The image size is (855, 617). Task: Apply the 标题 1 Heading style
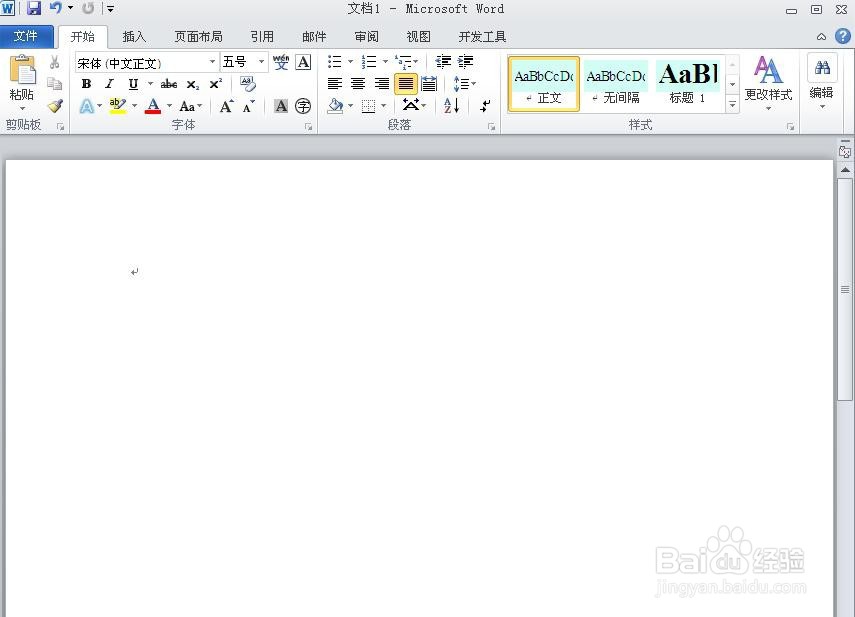click(x=688, y=84)
